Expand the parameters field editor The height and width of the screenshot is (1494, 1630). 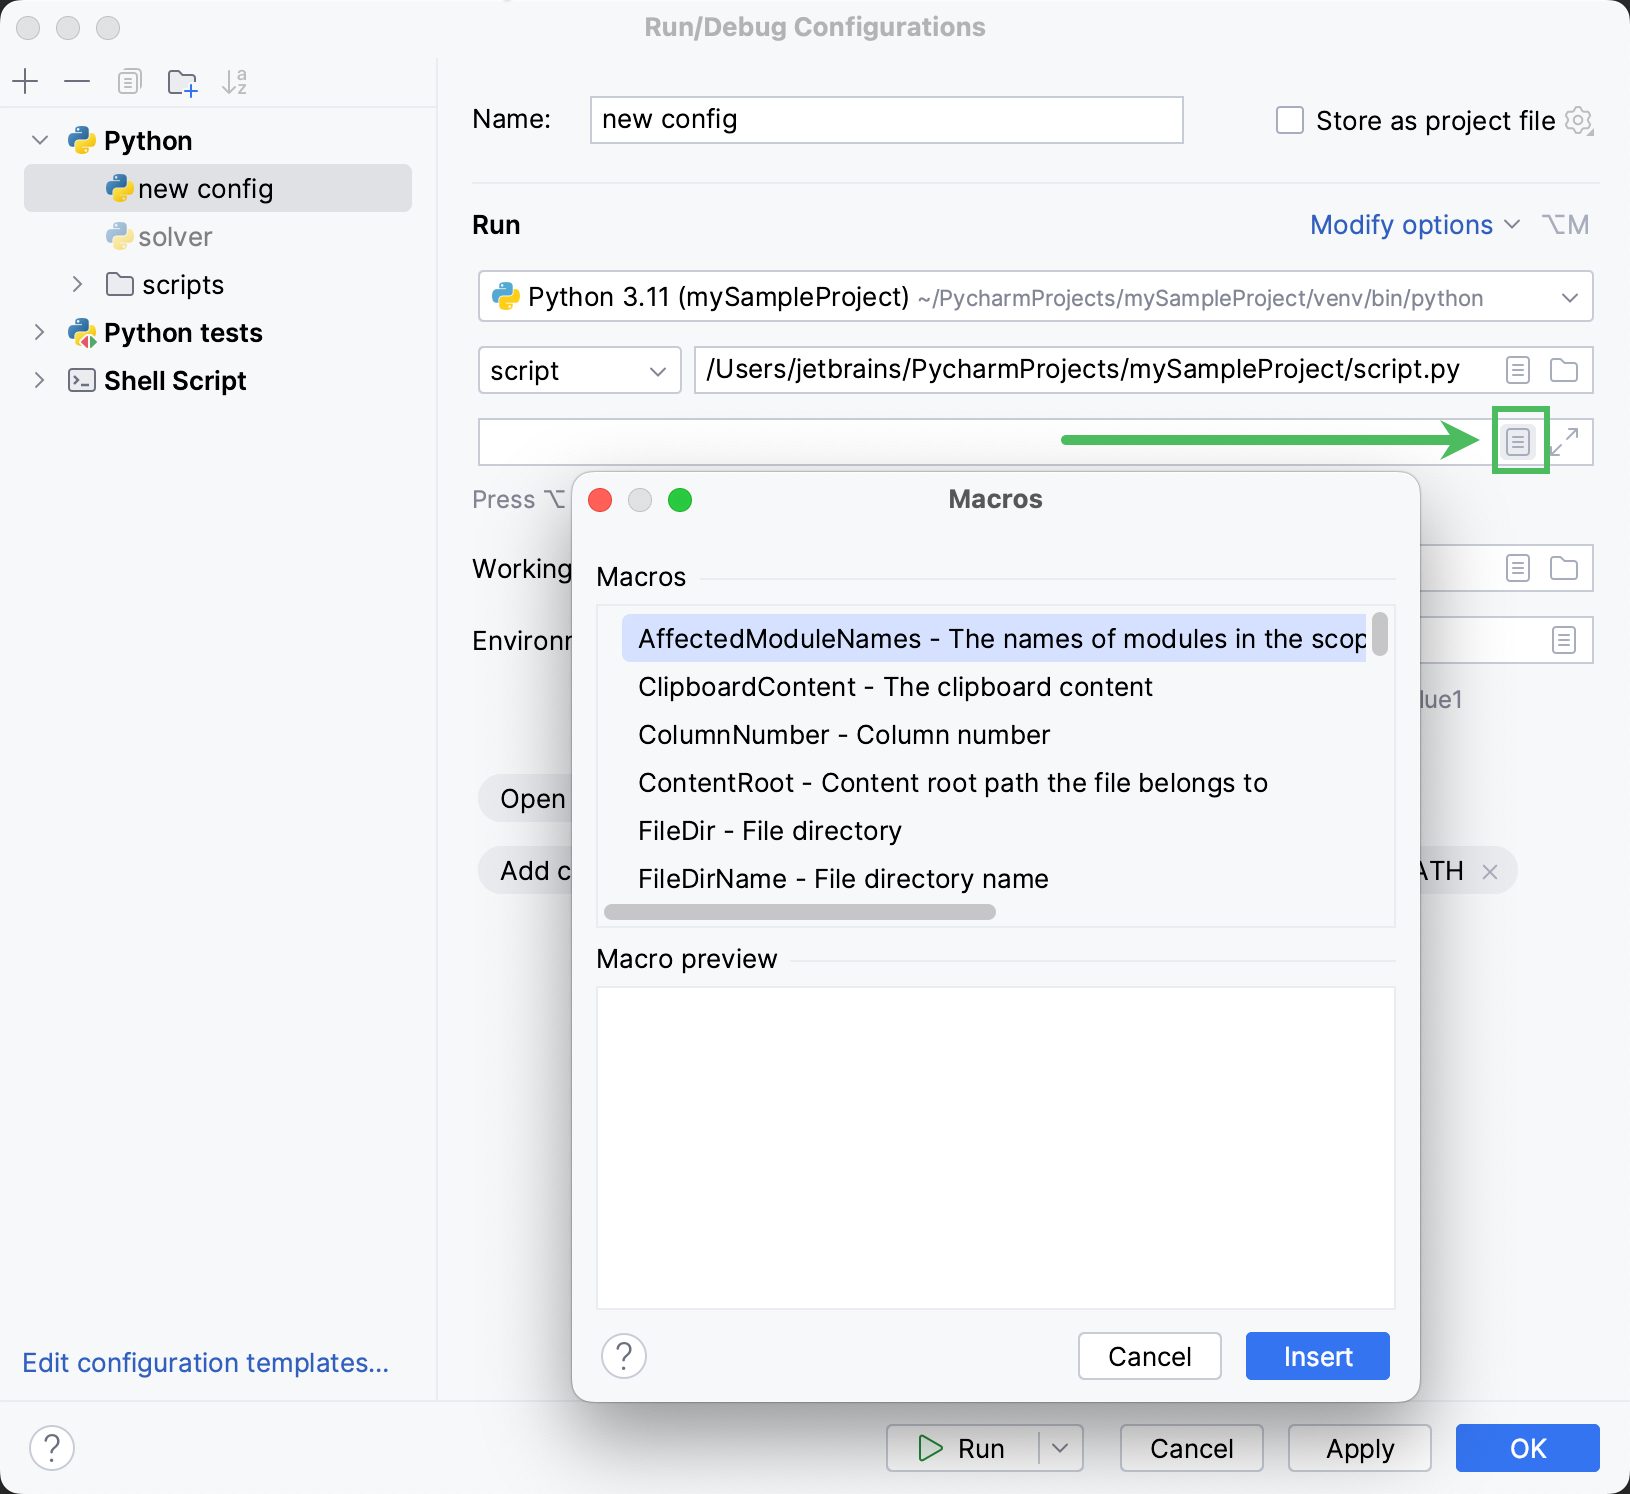pos(1568,441)
